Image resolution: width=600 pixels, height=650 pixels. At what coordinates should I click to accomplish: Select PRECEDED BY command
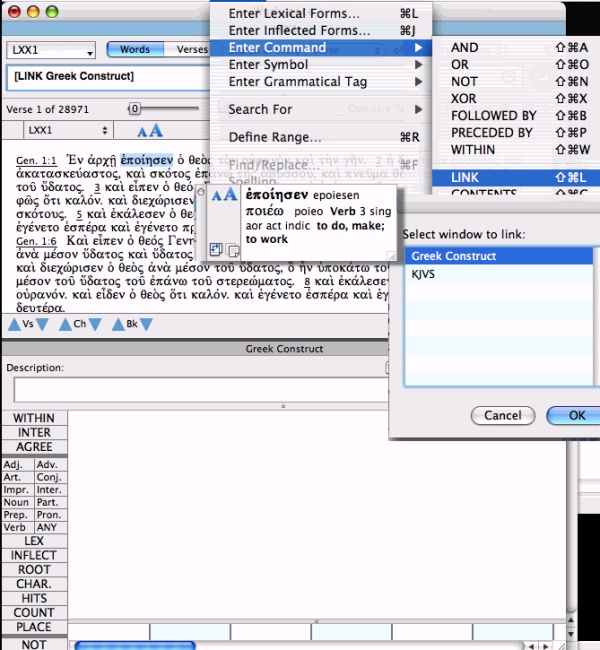516,133
